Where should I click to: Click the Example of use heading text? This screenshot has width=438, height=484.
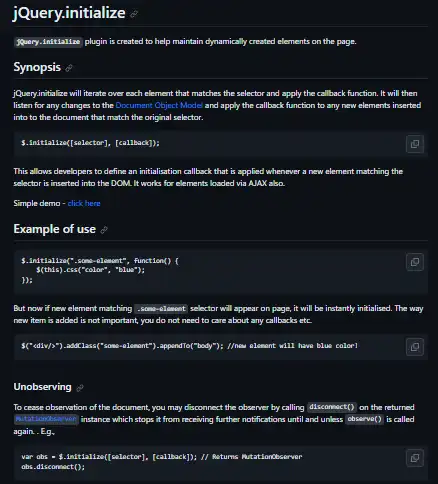(55, 229)
